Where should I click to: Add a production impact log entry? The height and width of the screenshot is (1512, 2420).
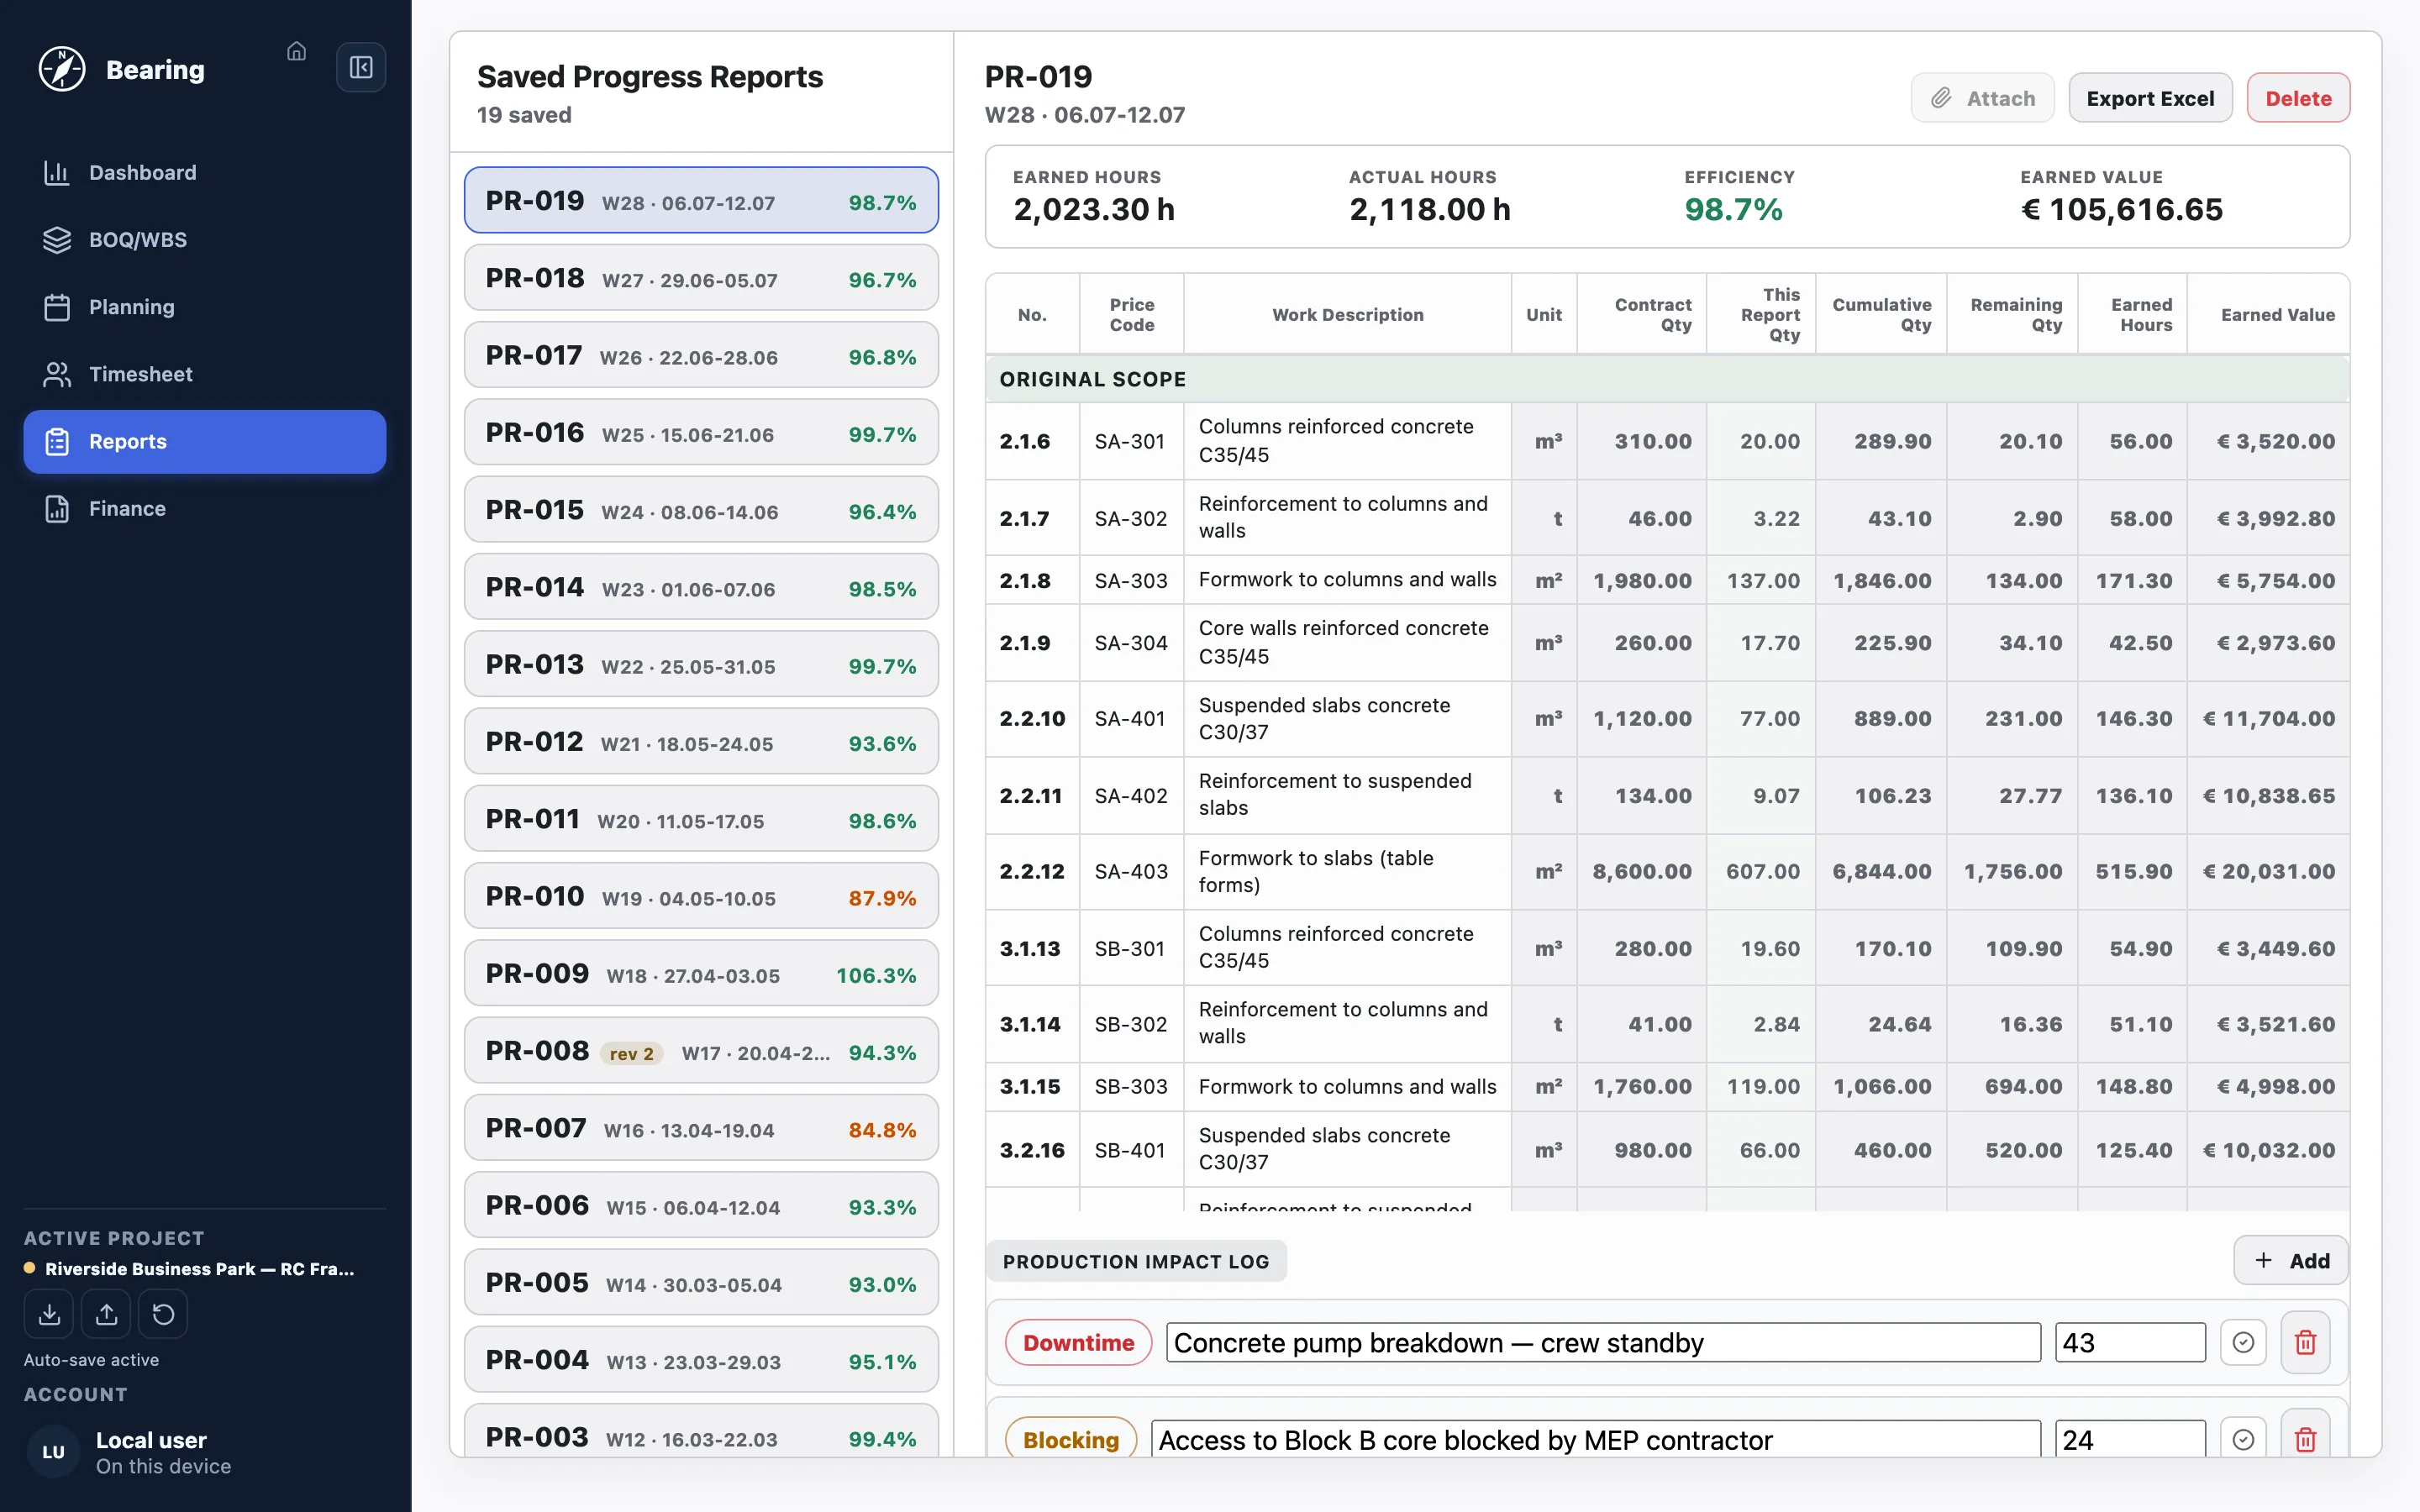[x=2291, y=1261]
